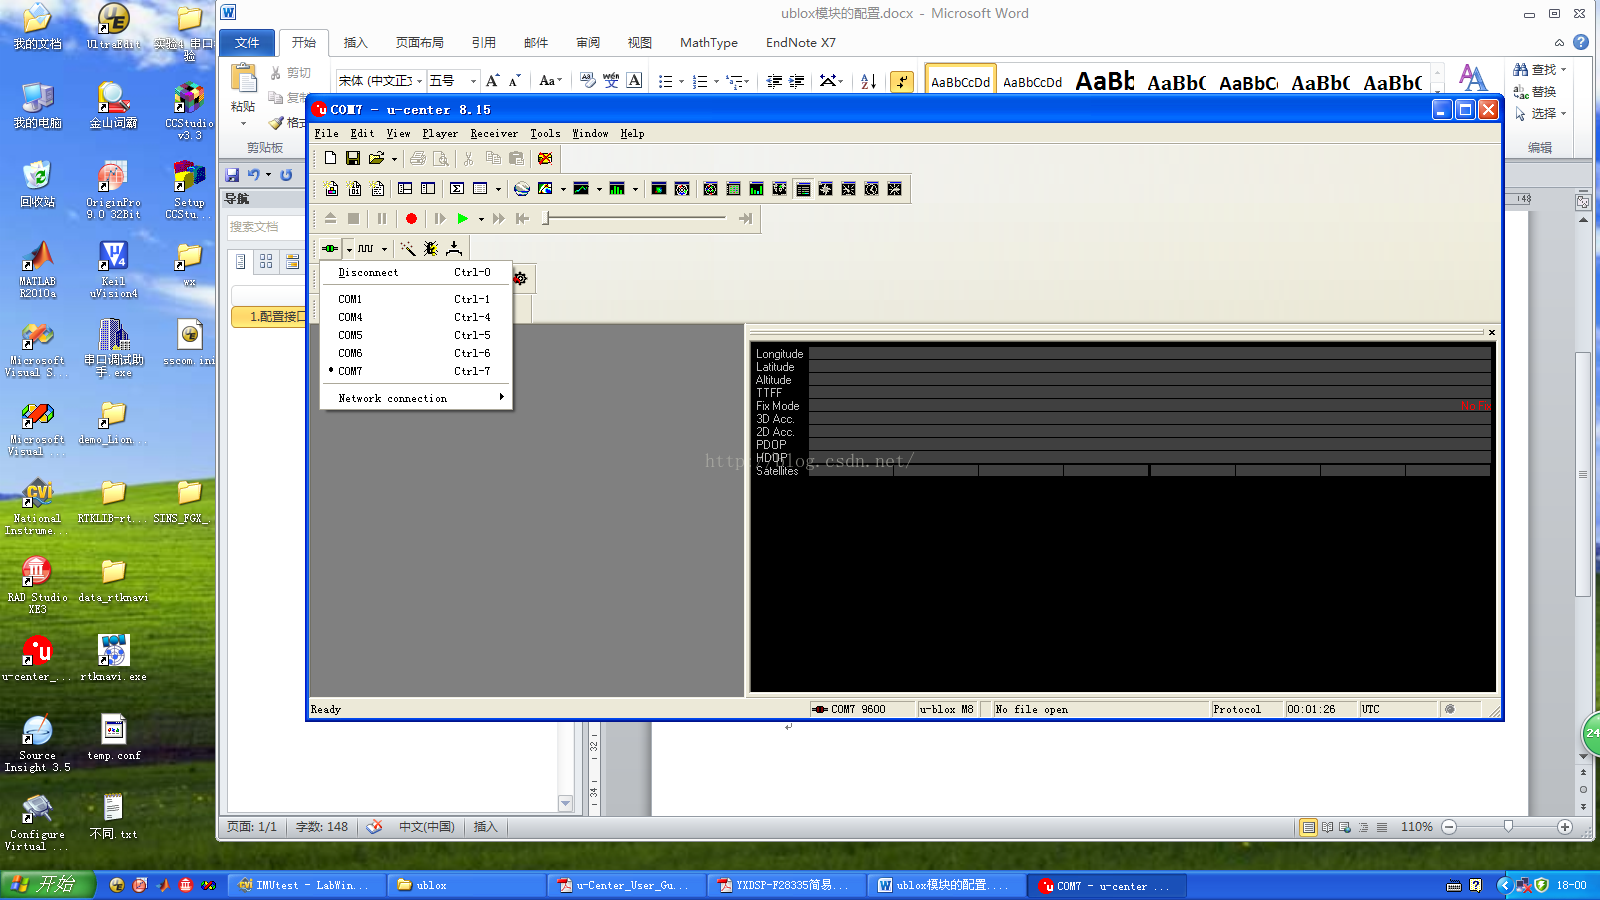Expand the Histogram view dropdown arrow
Screen dimensions: 1600x900
[635, 188]
